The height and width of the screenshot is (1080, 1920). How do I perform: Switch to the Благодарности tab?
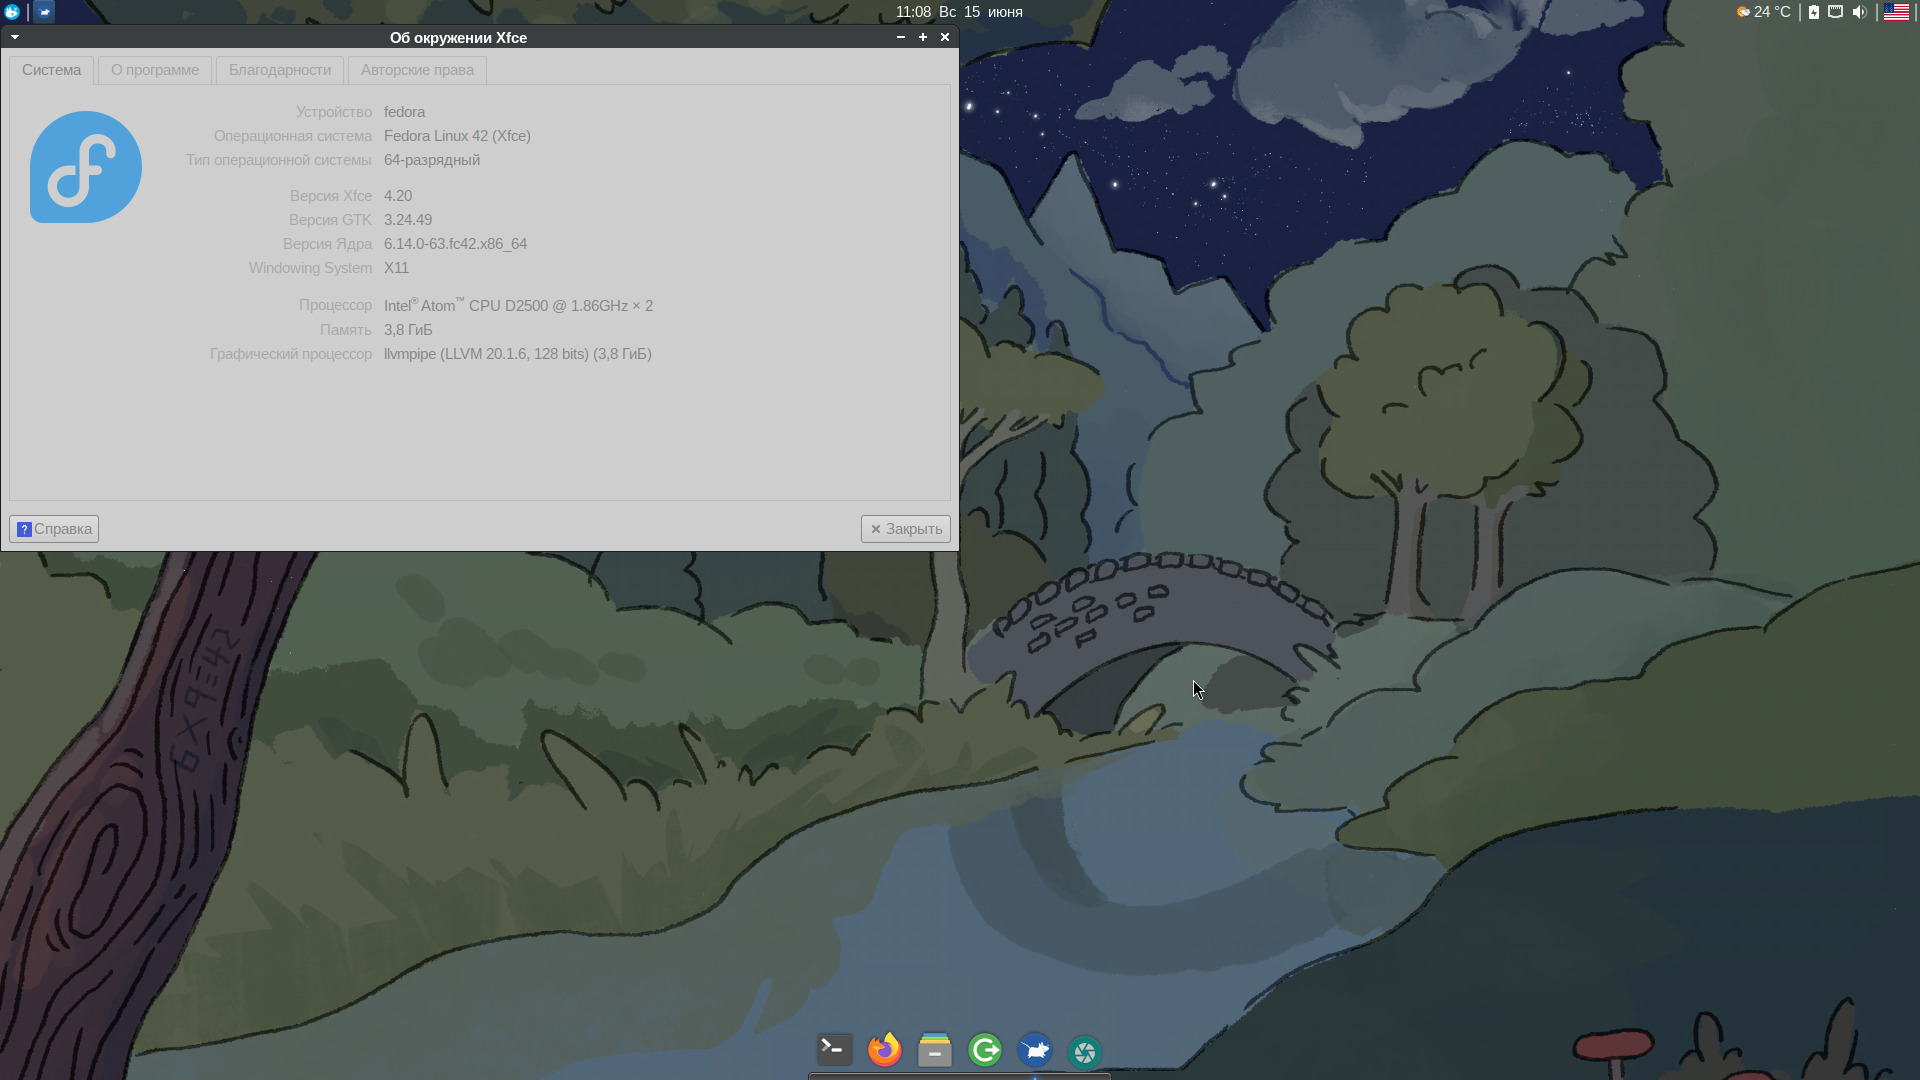[280, 70]
